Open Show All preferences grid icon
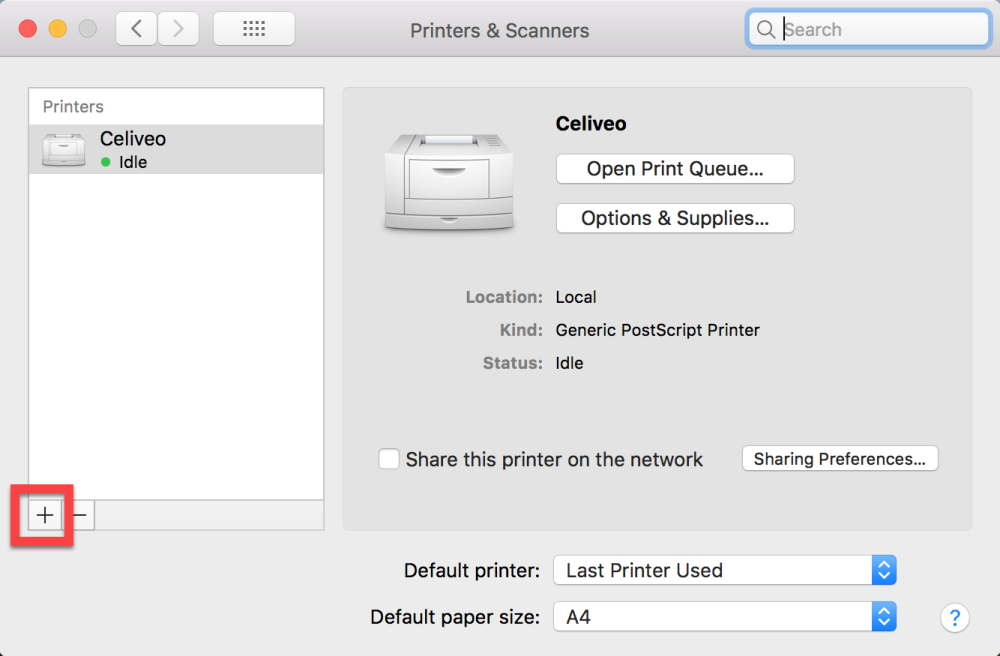Viewport: 1000px width, 656px height. [x=253, y=28]
